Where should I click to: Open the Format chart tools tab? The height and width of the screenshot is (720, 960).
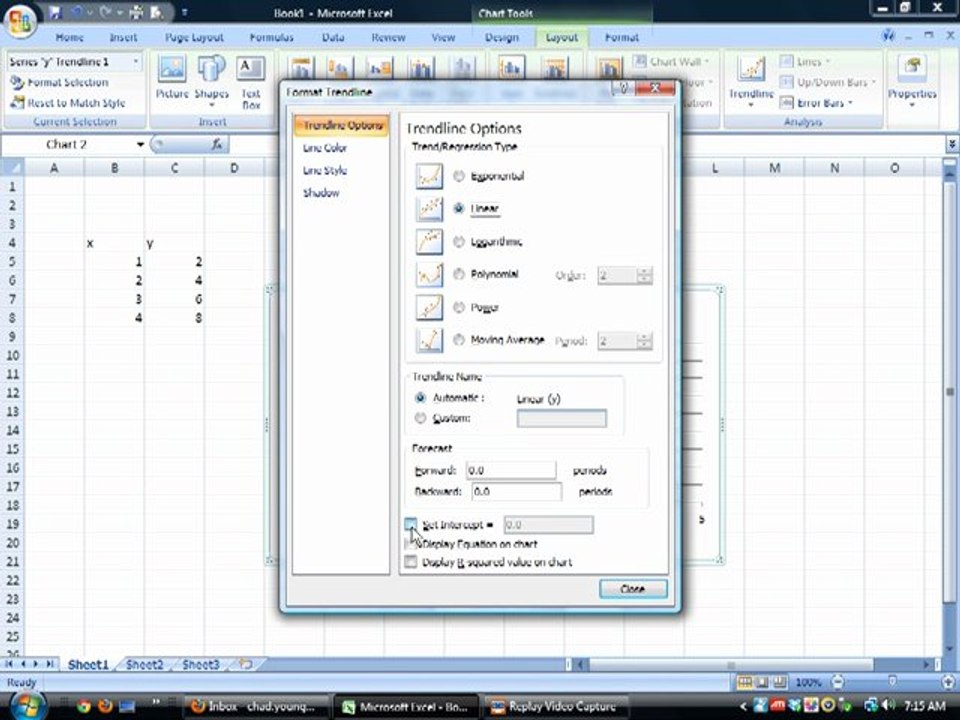click(621, 37)
